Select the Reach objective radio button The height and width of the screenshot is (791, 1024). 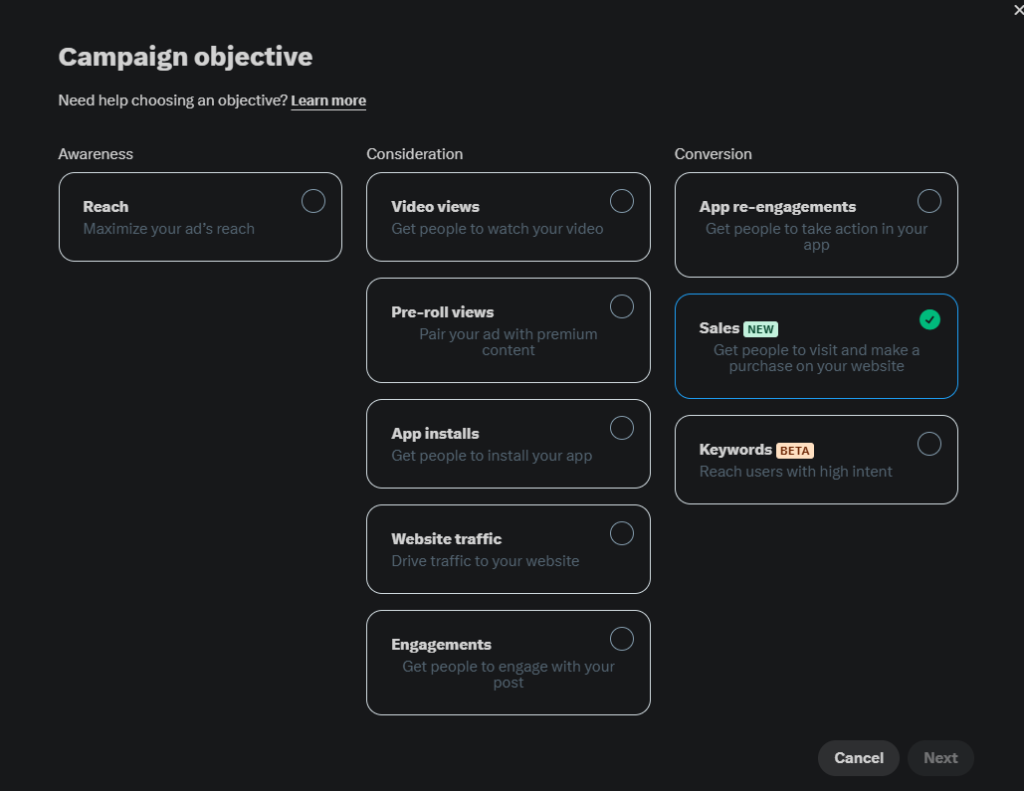click(313, 201)
